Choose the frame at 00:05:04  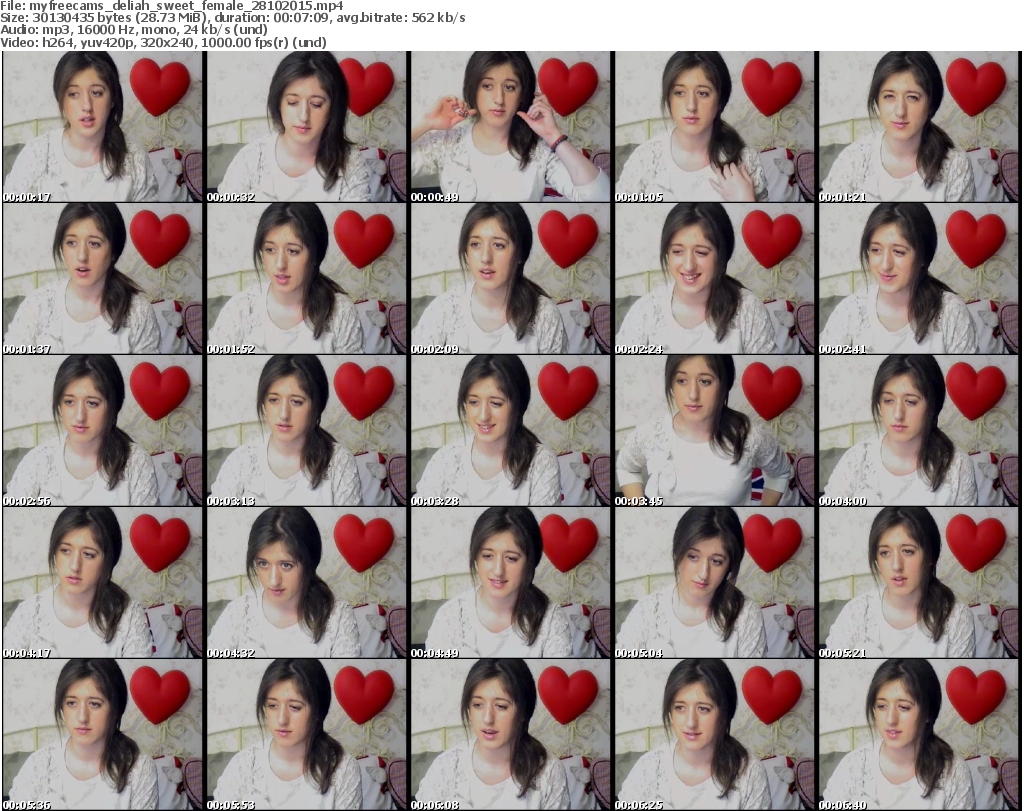pos(714,583)
